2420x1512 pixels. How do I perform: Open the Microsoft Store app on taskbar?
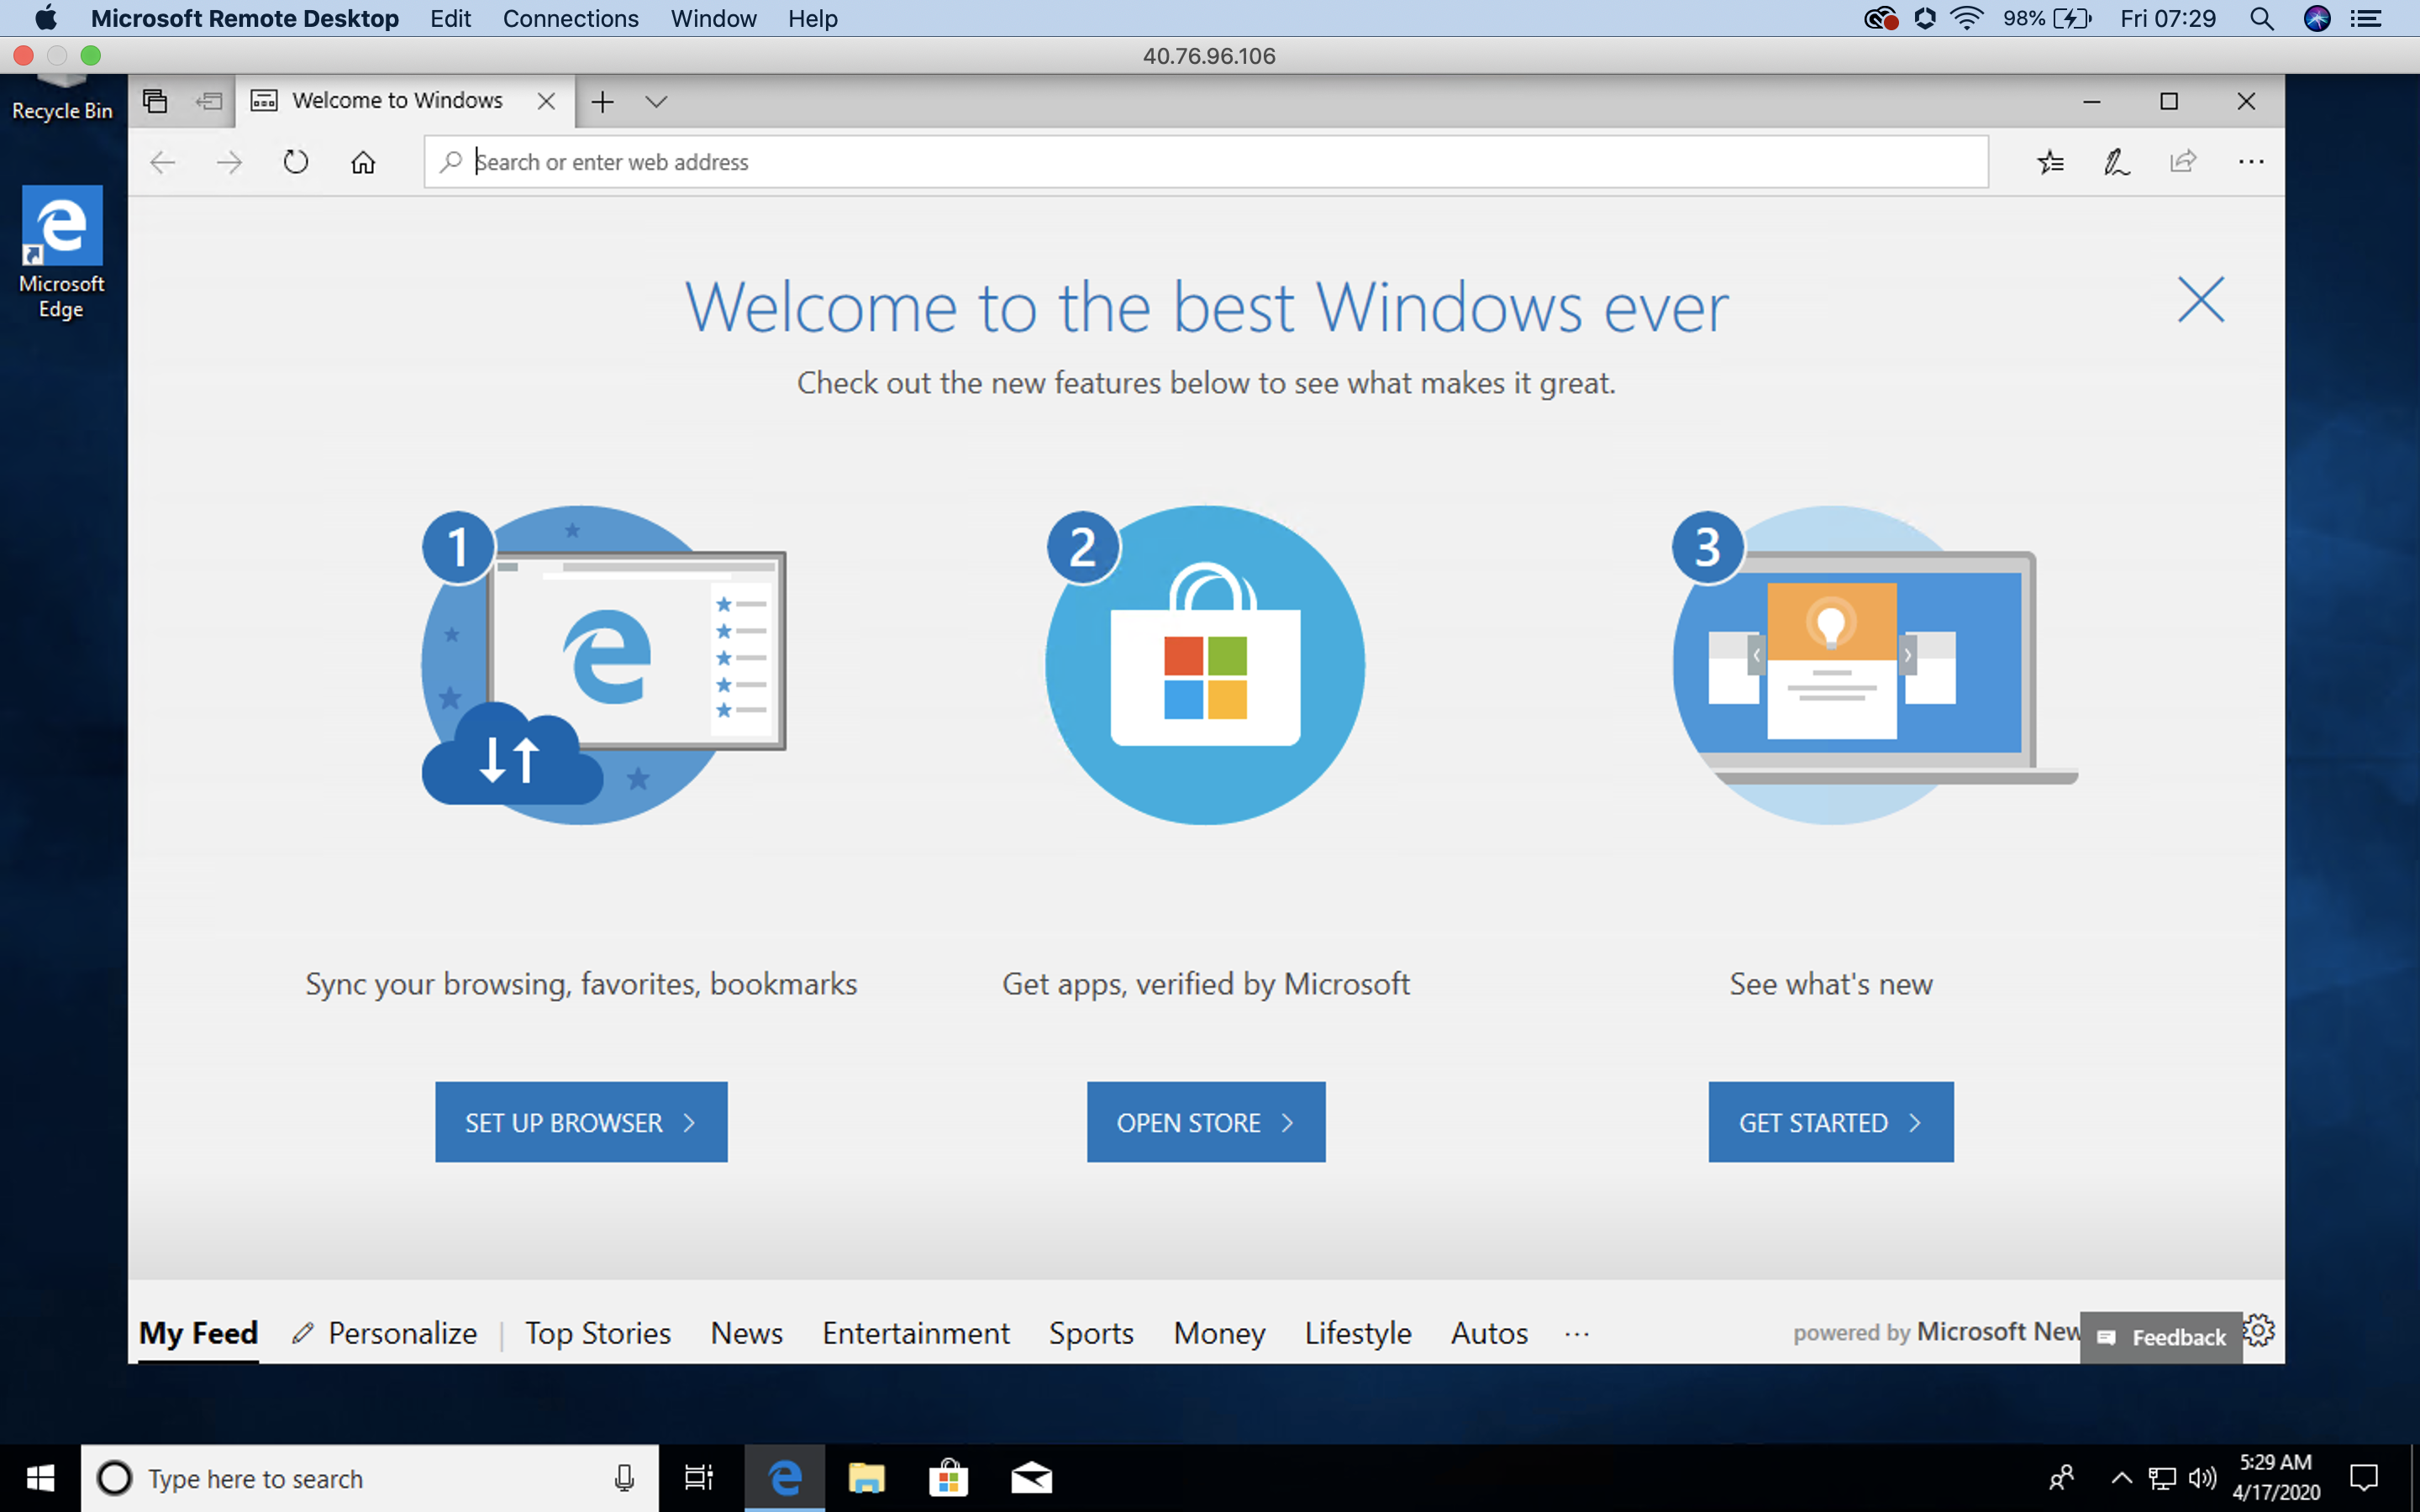(946, 1478)
